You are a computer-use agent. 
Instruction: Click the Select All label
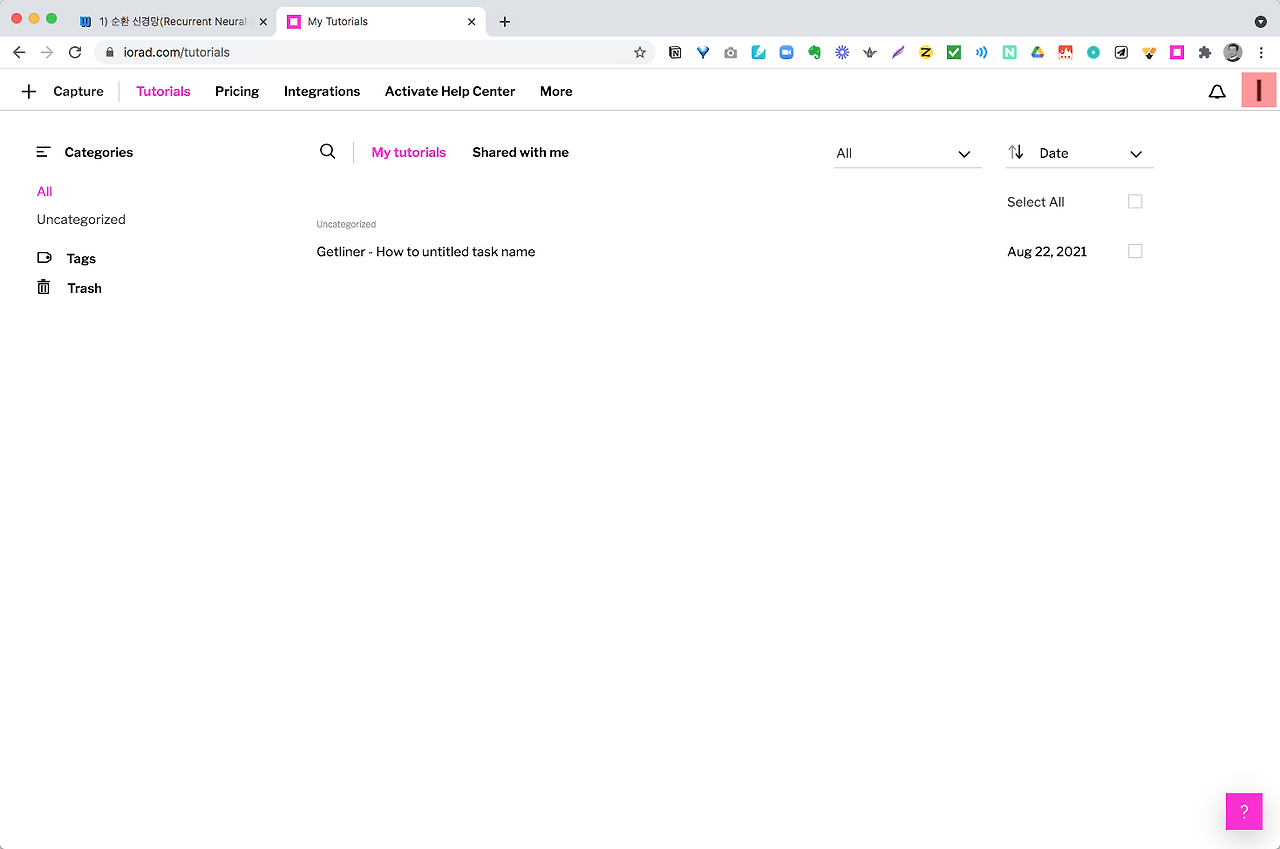pyautogui.click(x=1036, y=202)
